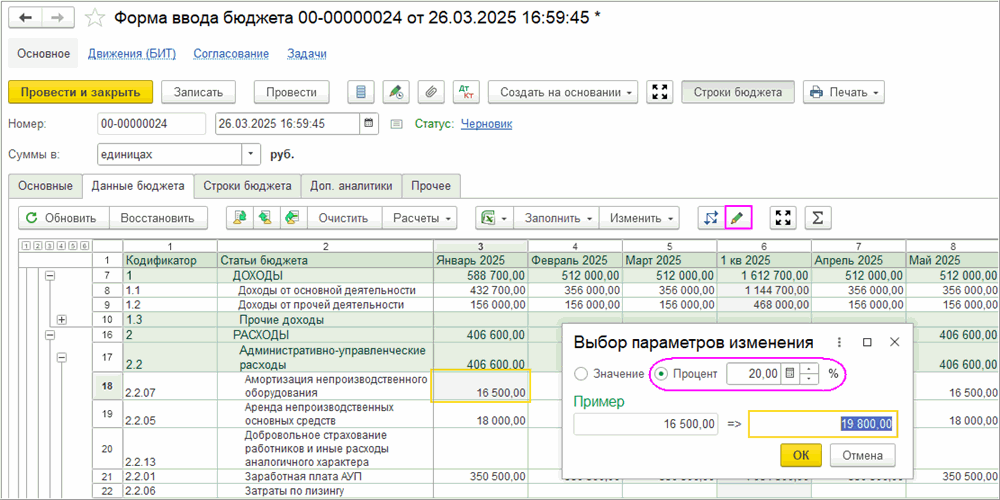Click calculator icon in percent field
1000x500 pixels.
click(790, 373)
